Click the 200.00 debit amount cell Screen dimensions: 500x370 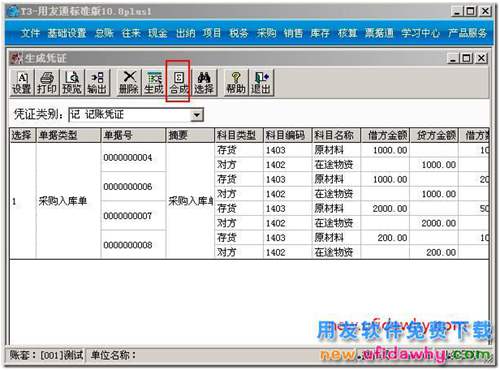point(385,238)
